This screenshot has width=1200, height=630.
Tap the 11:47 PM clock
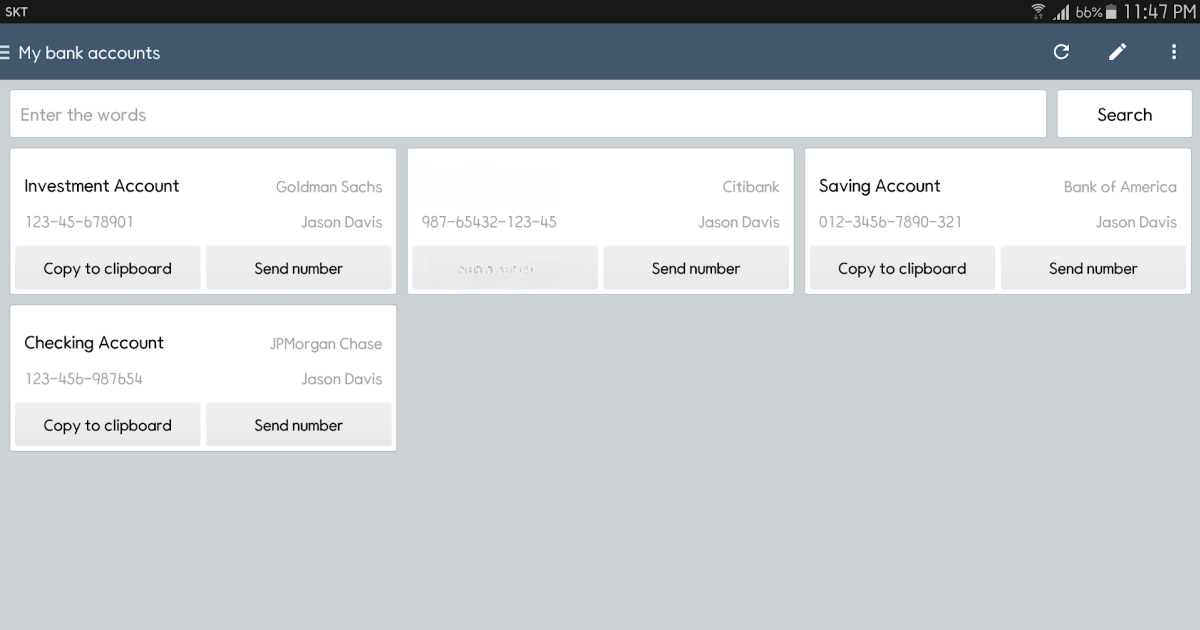(x=1159, y=12)
